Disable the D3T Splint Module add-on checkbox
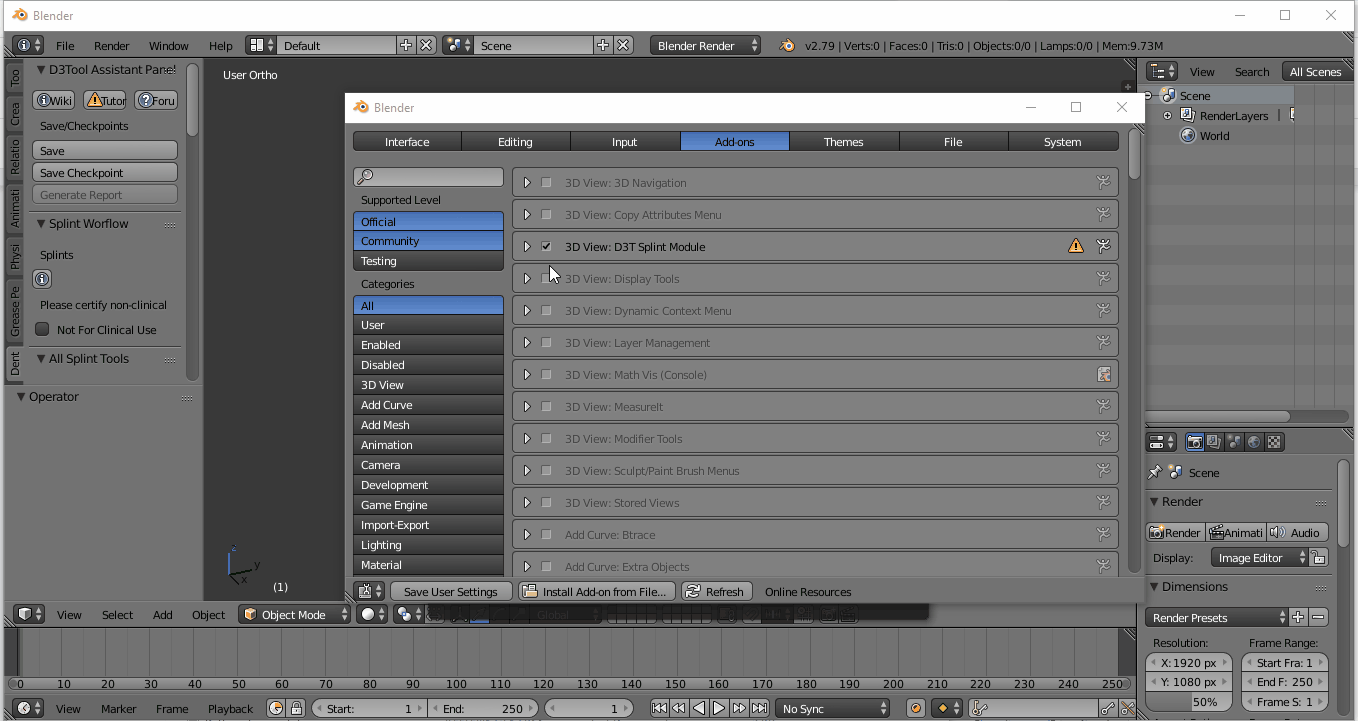This screenshot has width=1358, height=721. click(x=546, y=246)
